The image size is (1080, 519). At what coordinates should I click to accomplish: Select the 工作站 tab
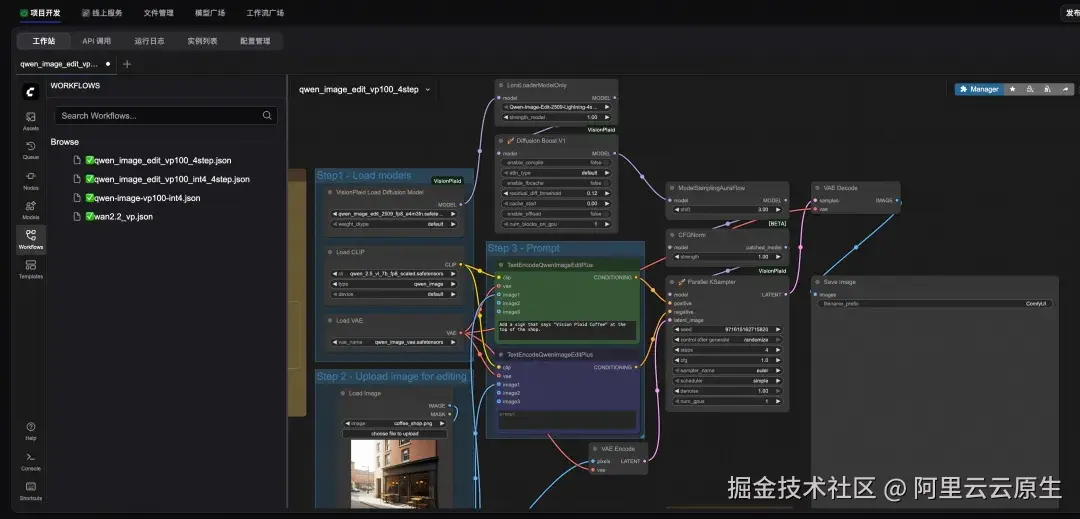pyautogui.click(x=43, y=41)
